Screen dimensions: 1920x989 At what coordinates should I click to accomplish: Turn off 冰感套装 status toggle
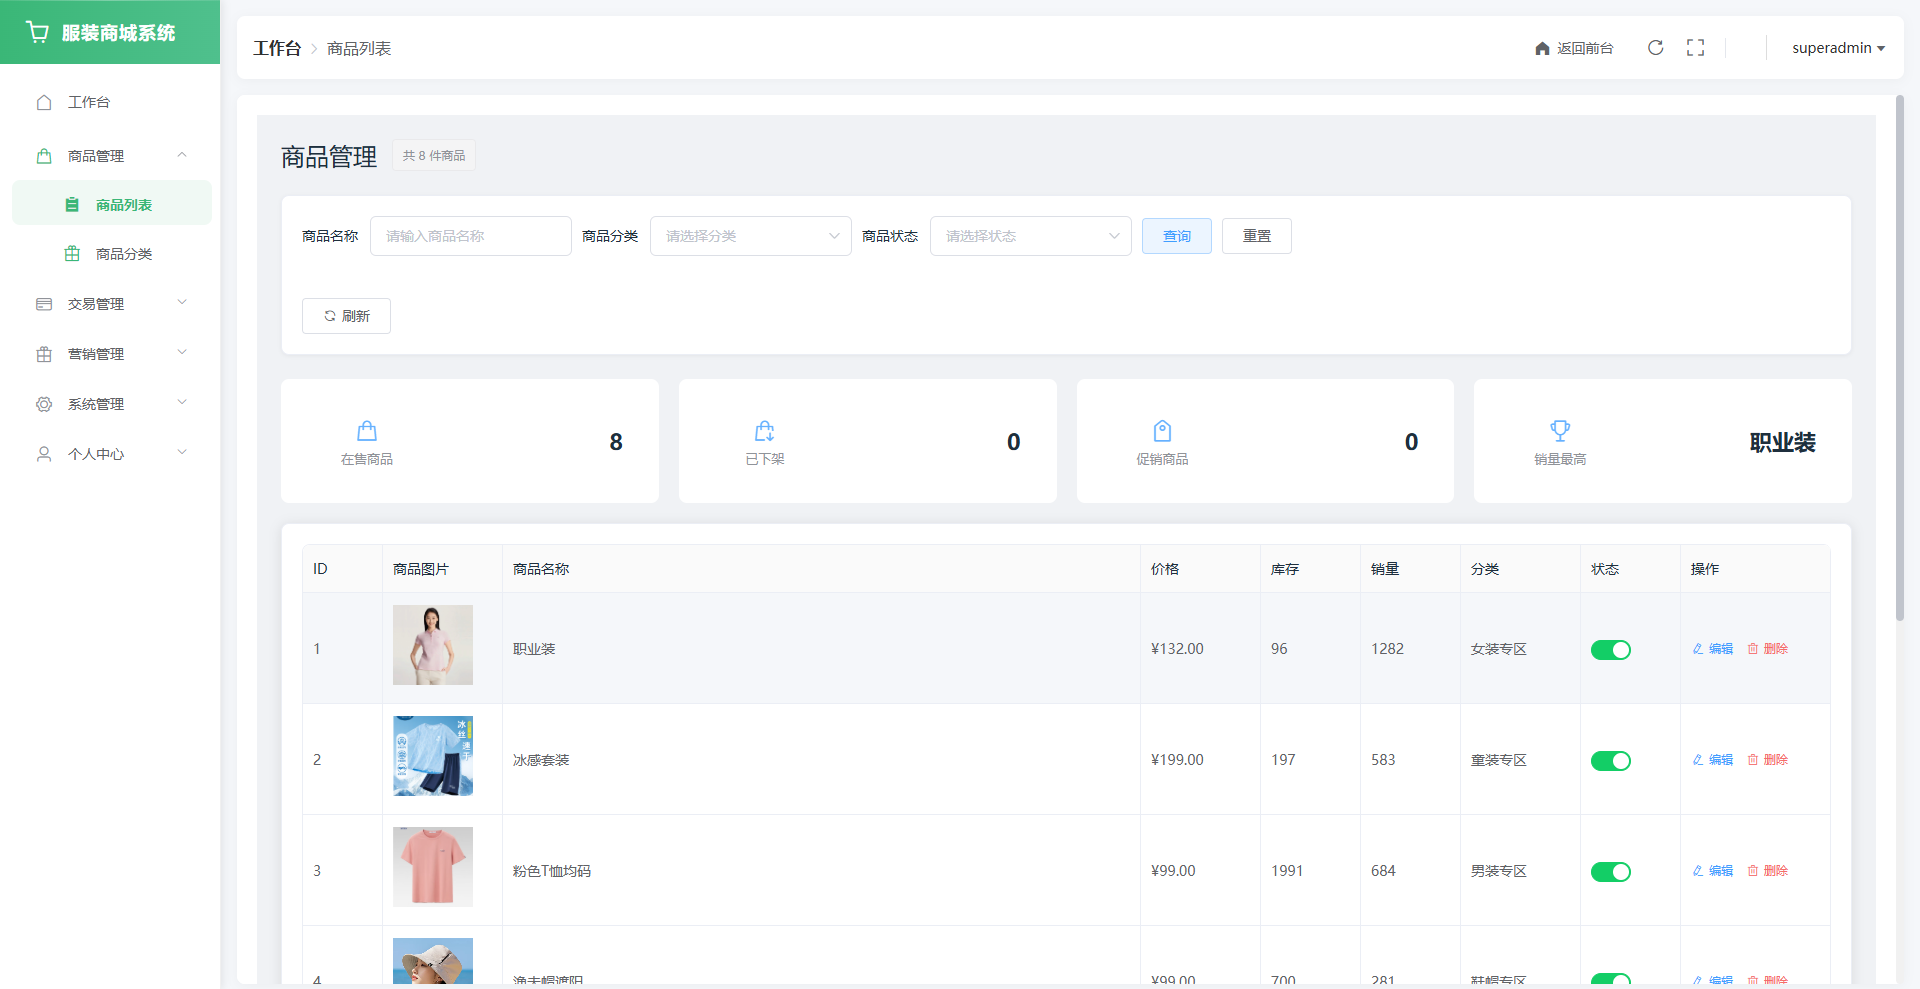pyautogui.click(x=1610, y=761)
